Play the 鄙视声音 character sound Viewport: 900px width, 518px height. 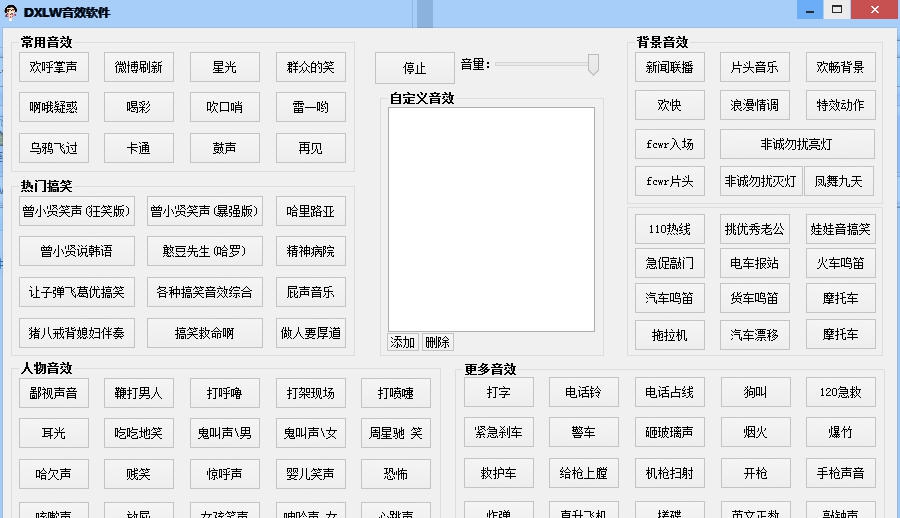(x=53, y=393)
